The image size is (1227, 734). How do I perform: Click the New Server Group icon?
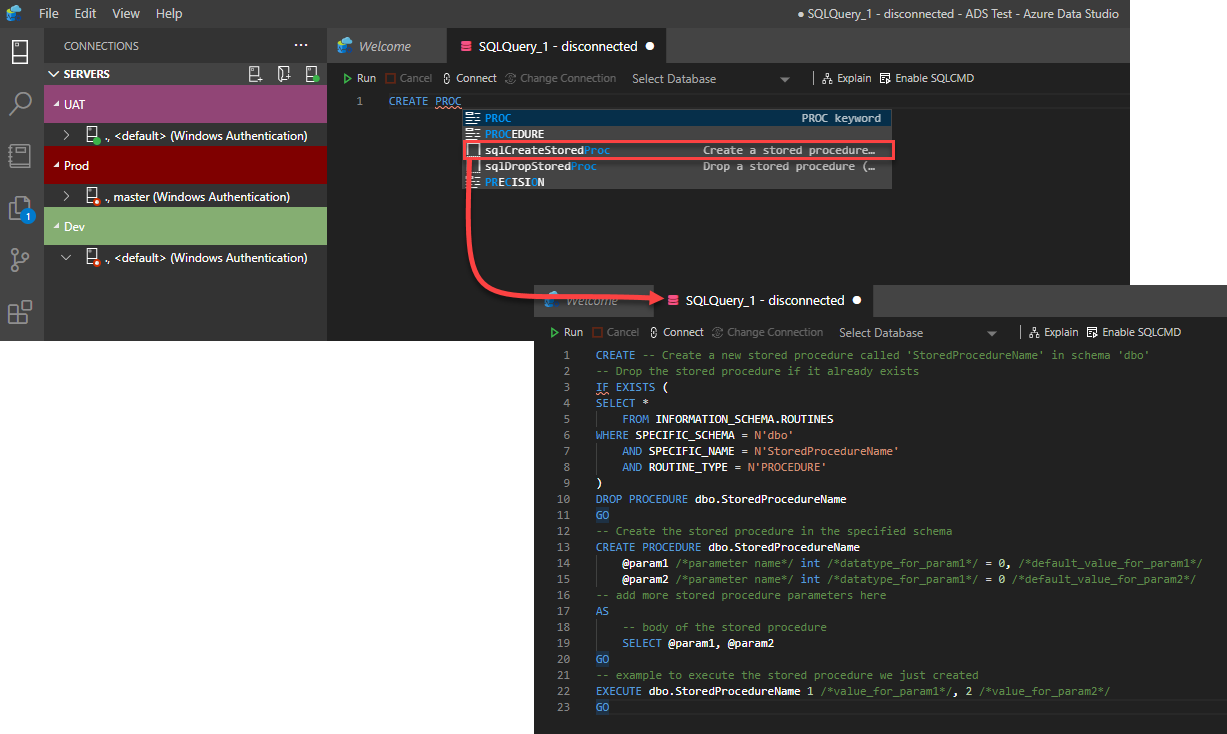(284, 74)
